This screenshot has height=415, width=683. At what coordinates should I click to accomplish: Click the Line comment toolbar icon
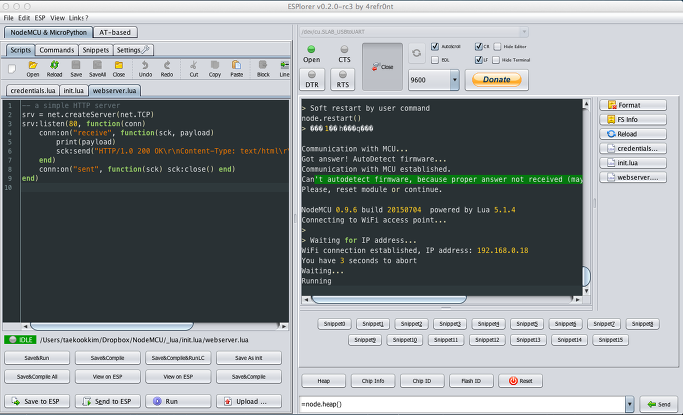pyautogui.click(x=284, y=69)
